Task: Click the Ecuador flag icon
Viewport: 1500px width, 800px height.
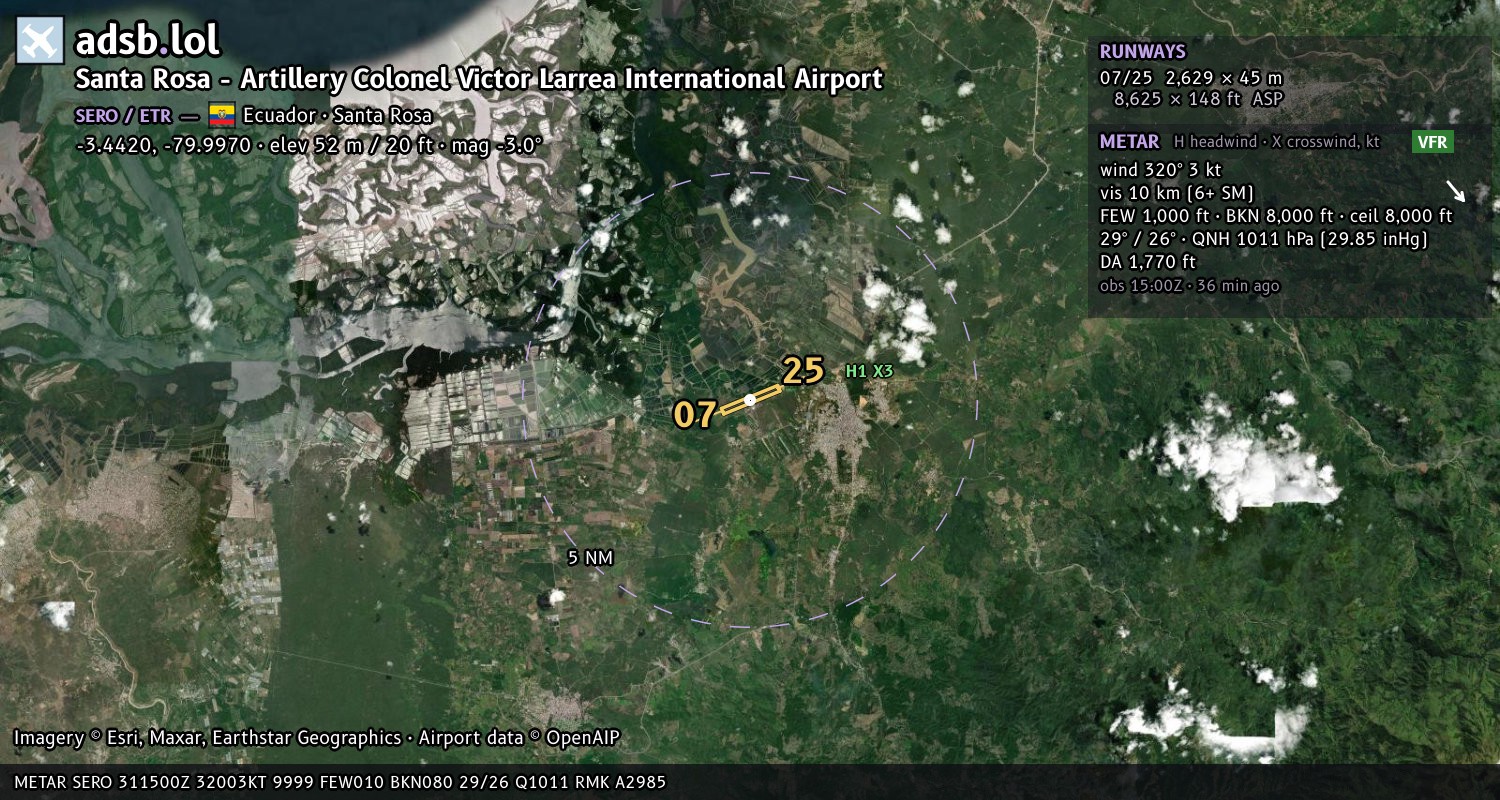Action: click(x=221, y=115)
